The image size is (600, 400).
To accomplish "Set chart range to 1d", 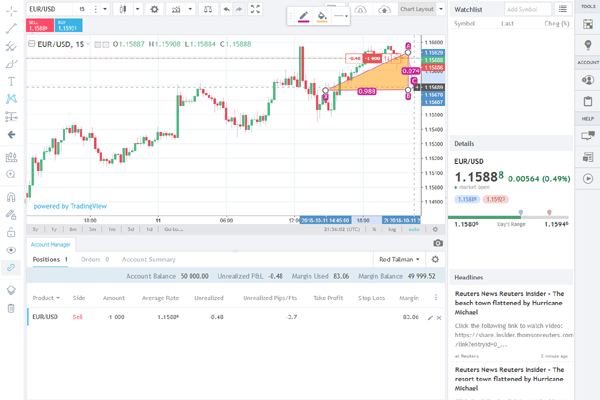I will point(149,229).
